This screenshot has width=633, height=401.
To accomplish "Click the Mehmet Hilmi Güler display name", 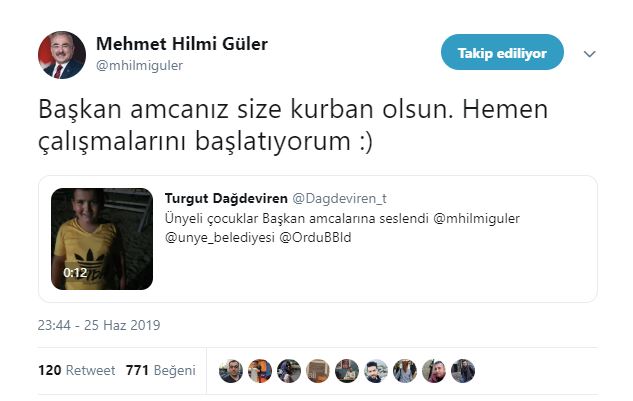I will (182, 44).
